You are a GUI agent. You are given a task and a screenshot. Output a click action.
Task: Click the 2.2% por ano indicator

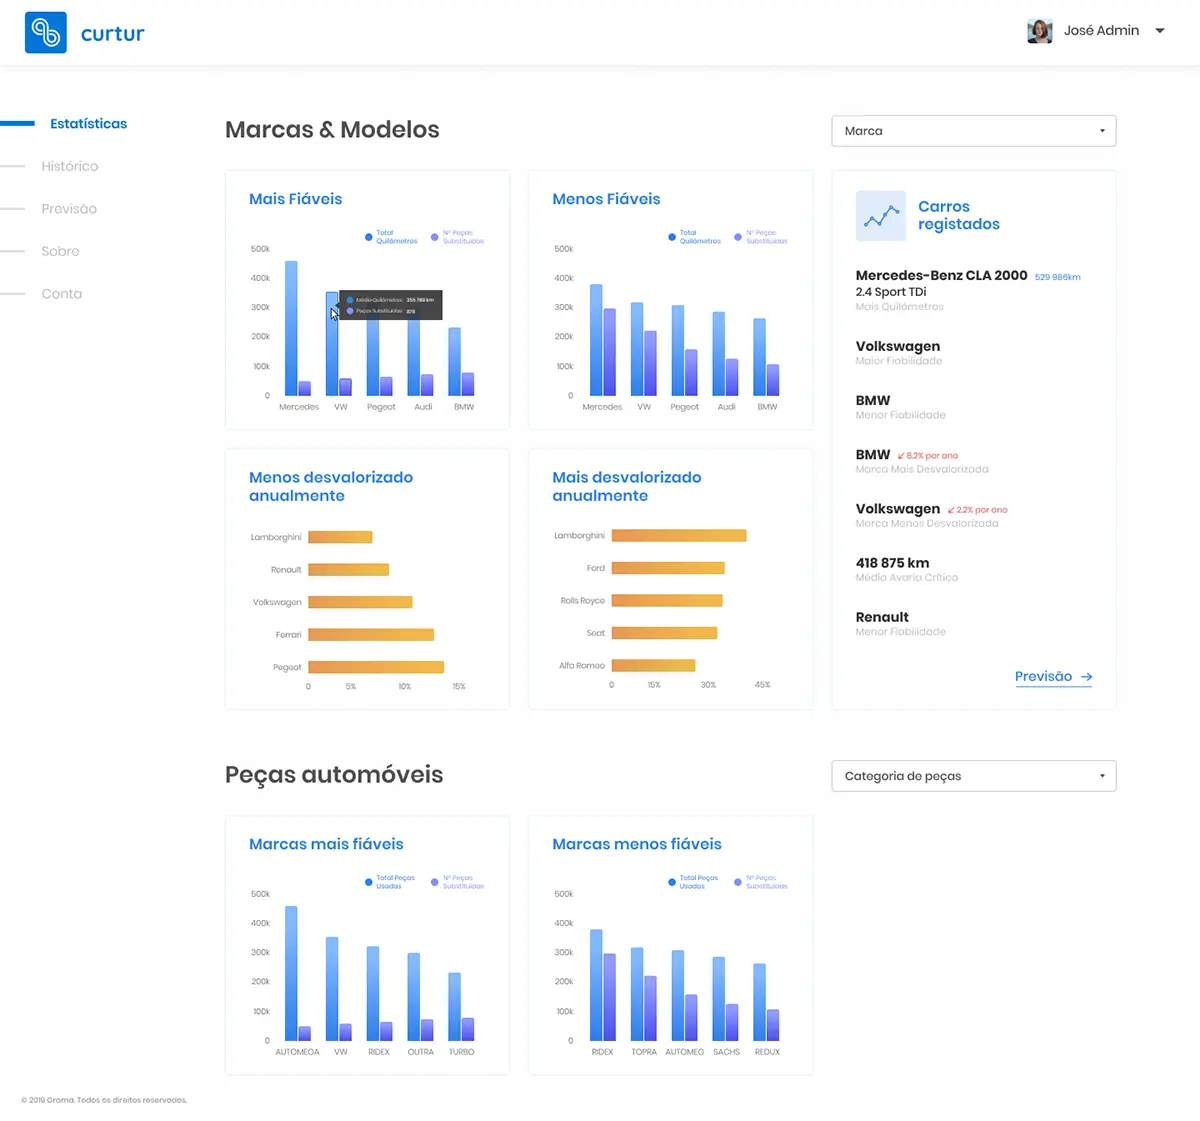click(x=978, y=510)
